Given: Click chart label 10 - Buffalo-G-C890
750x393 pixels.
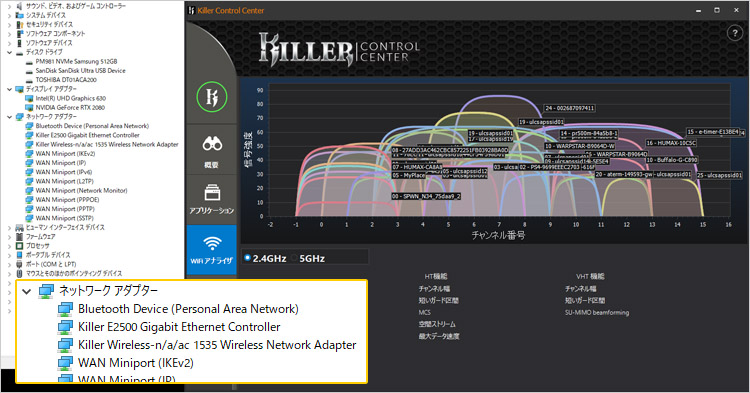Looking at the screenshot, I should pos(672,160).
